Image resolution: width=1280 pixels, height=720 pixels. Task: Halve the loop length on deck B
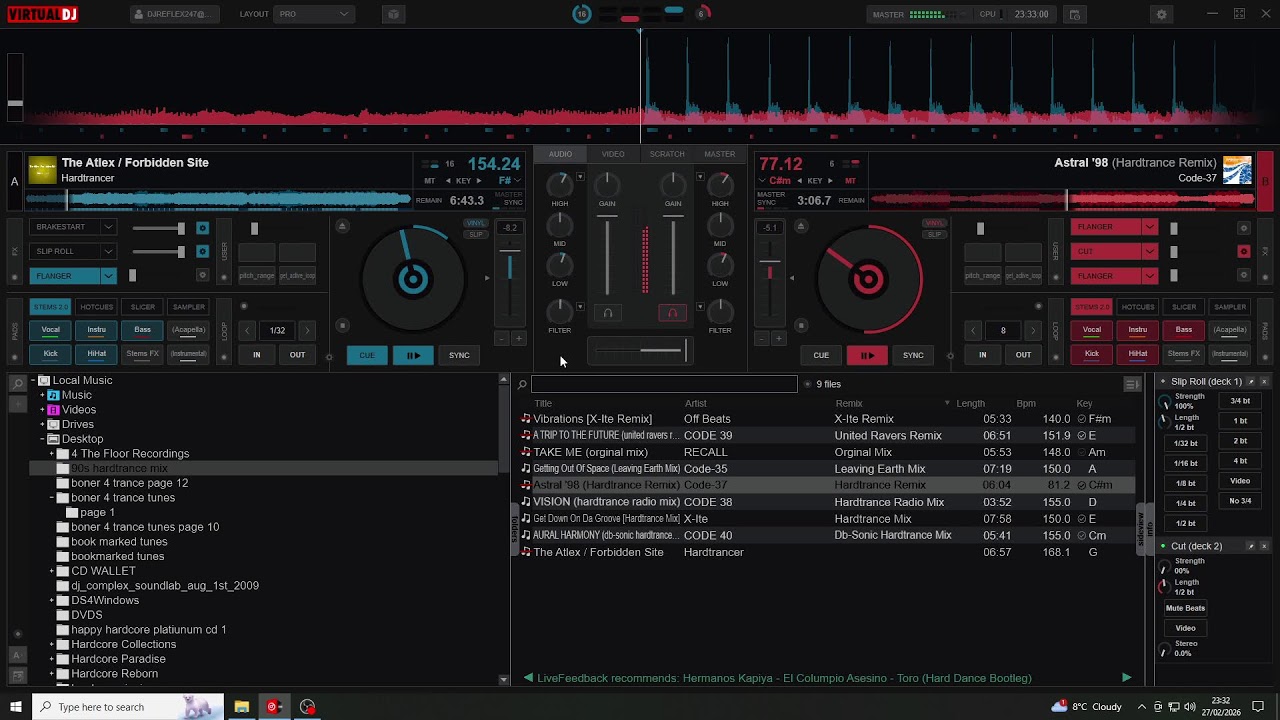(973, 330)
